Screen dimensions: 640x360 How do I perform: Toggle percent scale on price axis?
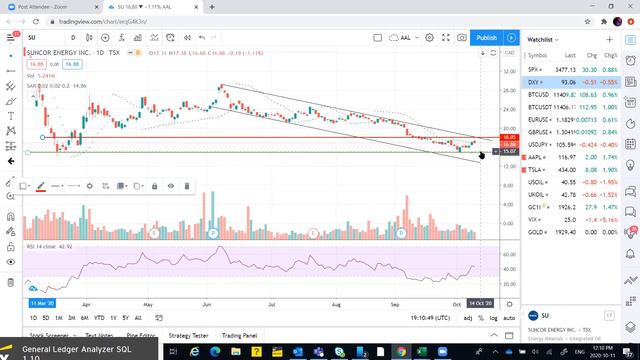coord(481,318)
